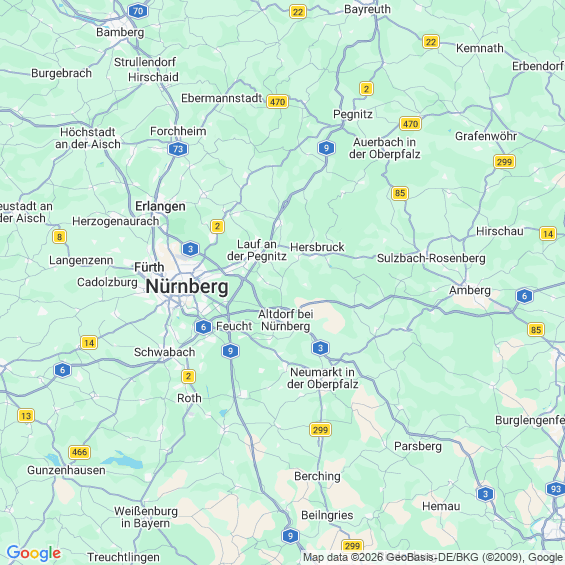The image size is (565, 565).
Task: Click the yellow 466 road shield near Gunzenhausen
Action: pos(79,452)
